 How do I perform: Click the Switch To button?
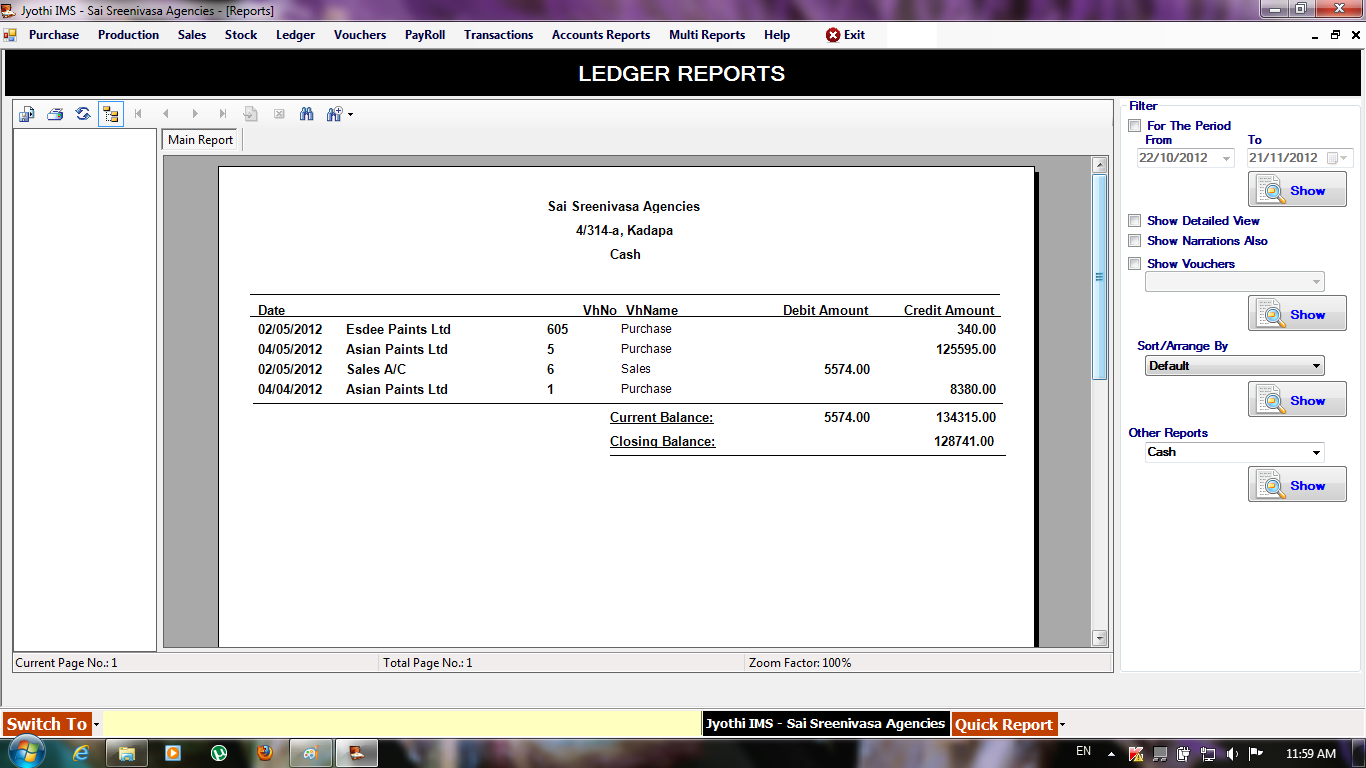click(47, 724)
